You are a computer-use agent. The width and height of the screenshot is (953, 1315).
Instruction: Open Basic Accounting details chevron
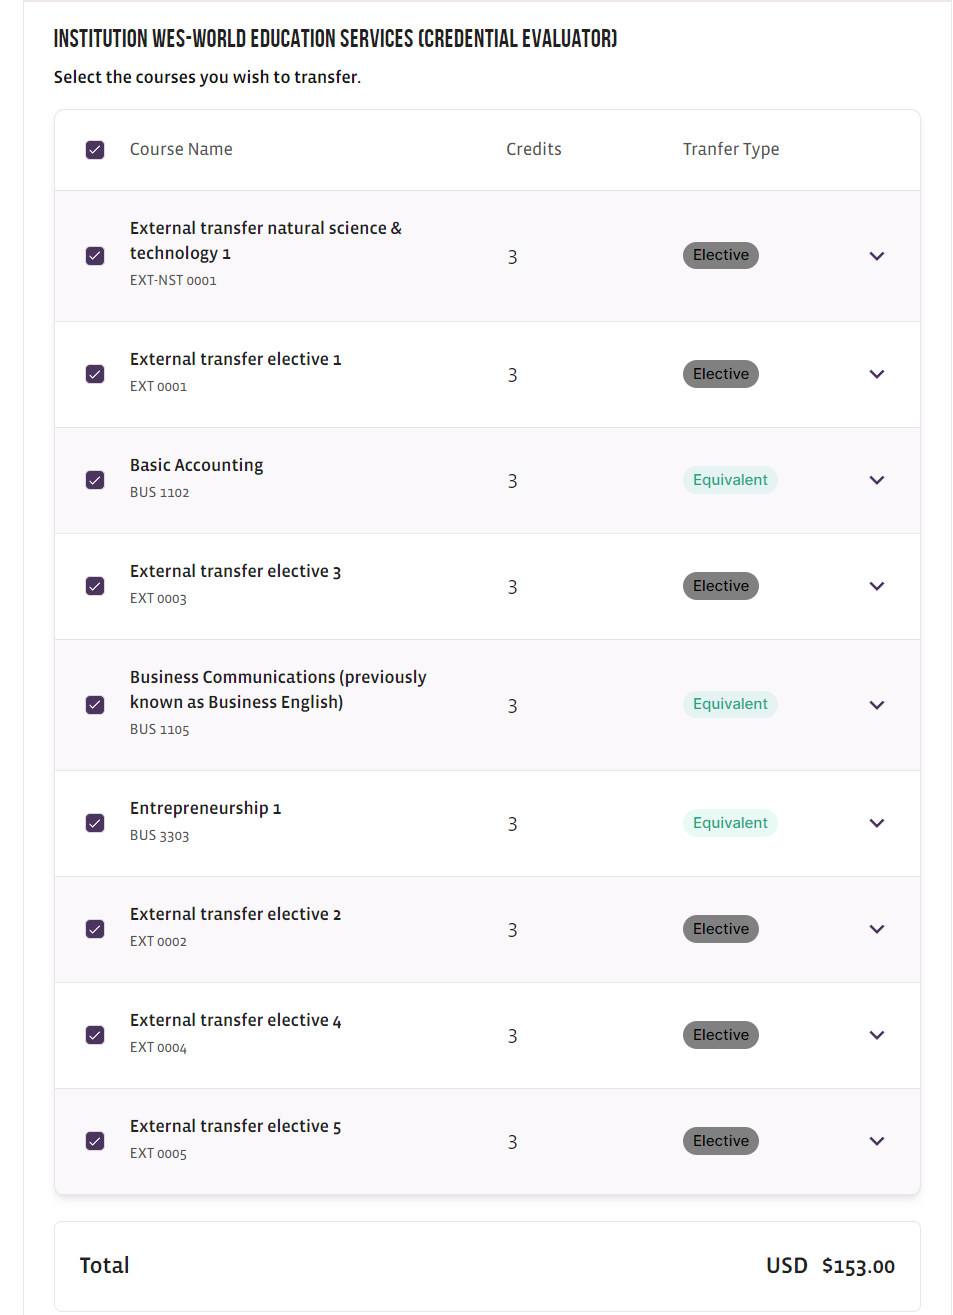[x=877, y=480]
